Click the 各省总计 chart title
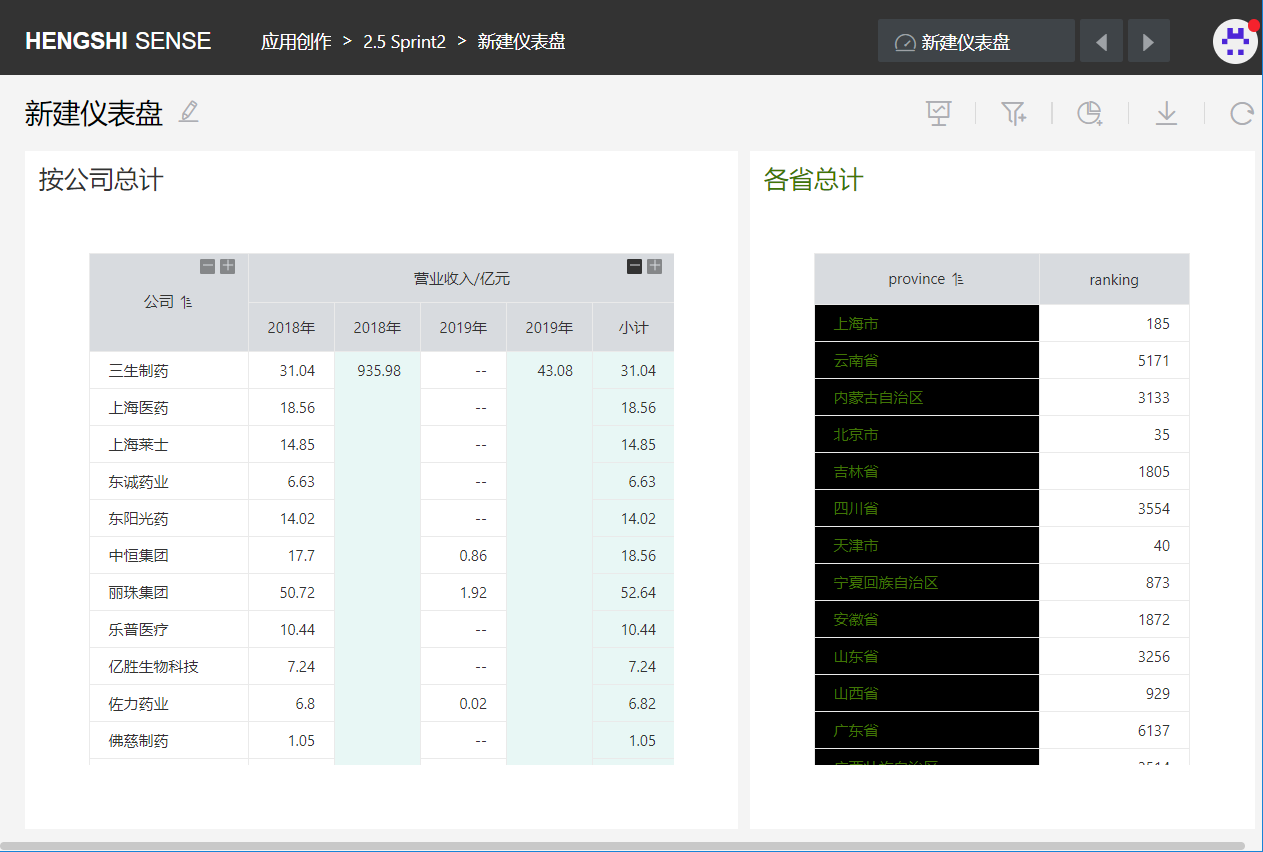 (813, 180)
